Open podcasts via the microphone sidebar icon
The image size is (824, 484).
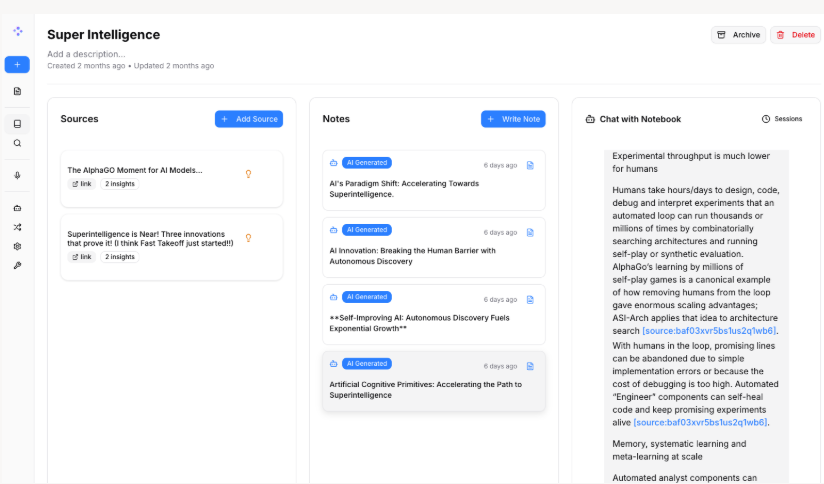coord(17,175)
